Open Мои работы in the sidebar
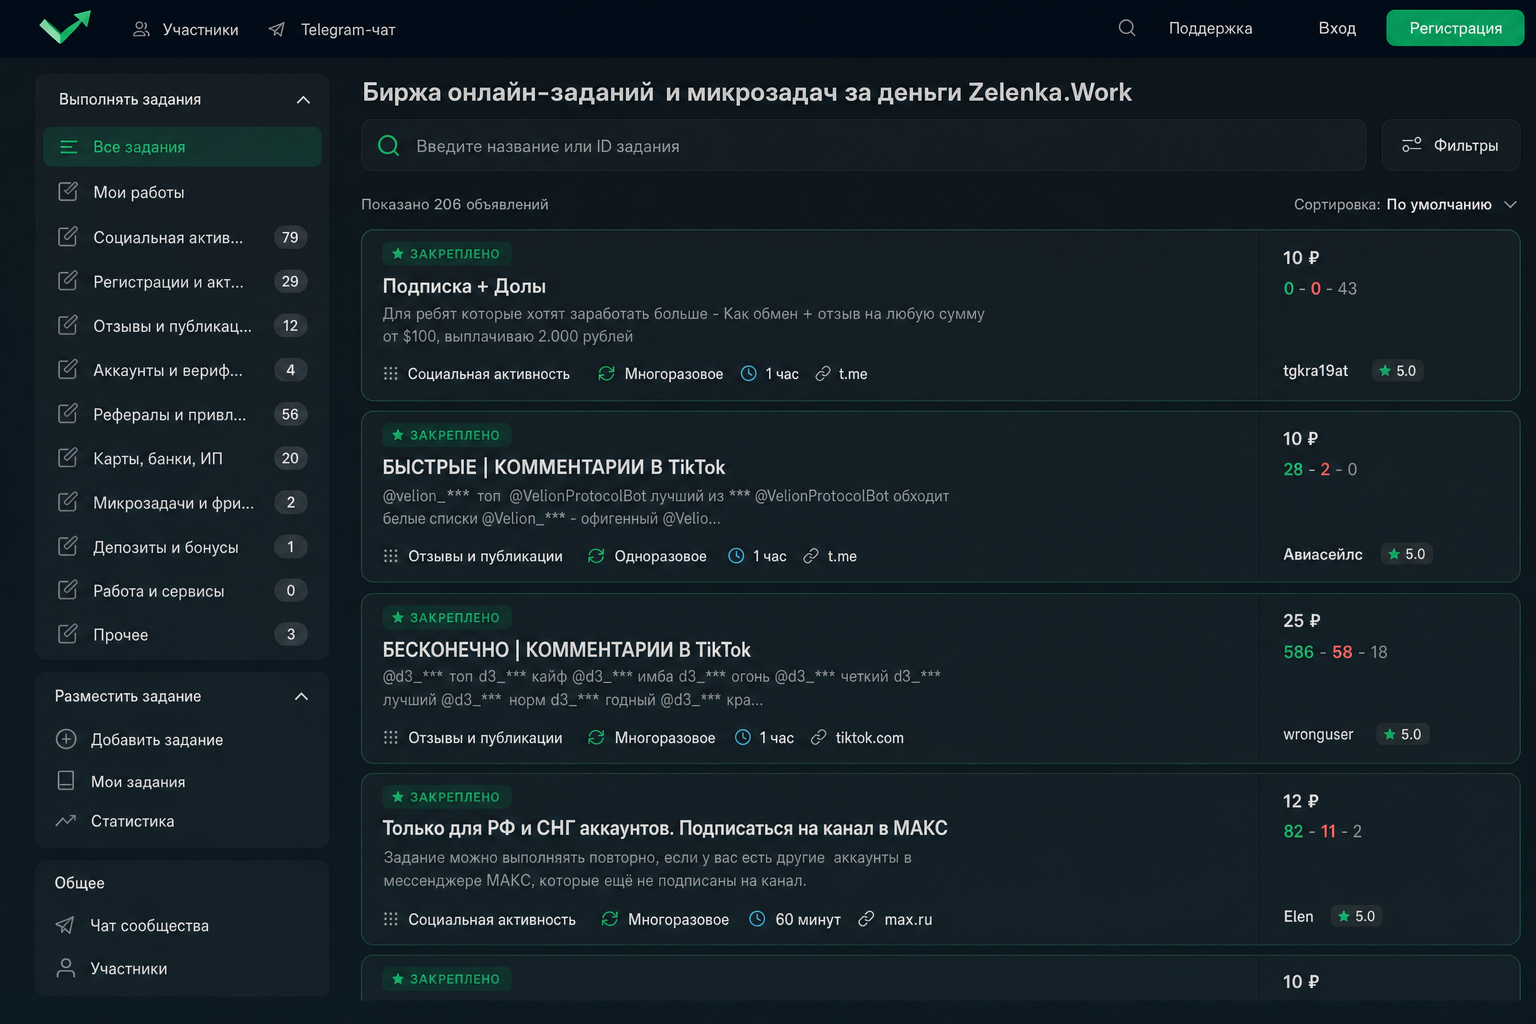The image size is (1536, 1024). [x=182, y=192]
